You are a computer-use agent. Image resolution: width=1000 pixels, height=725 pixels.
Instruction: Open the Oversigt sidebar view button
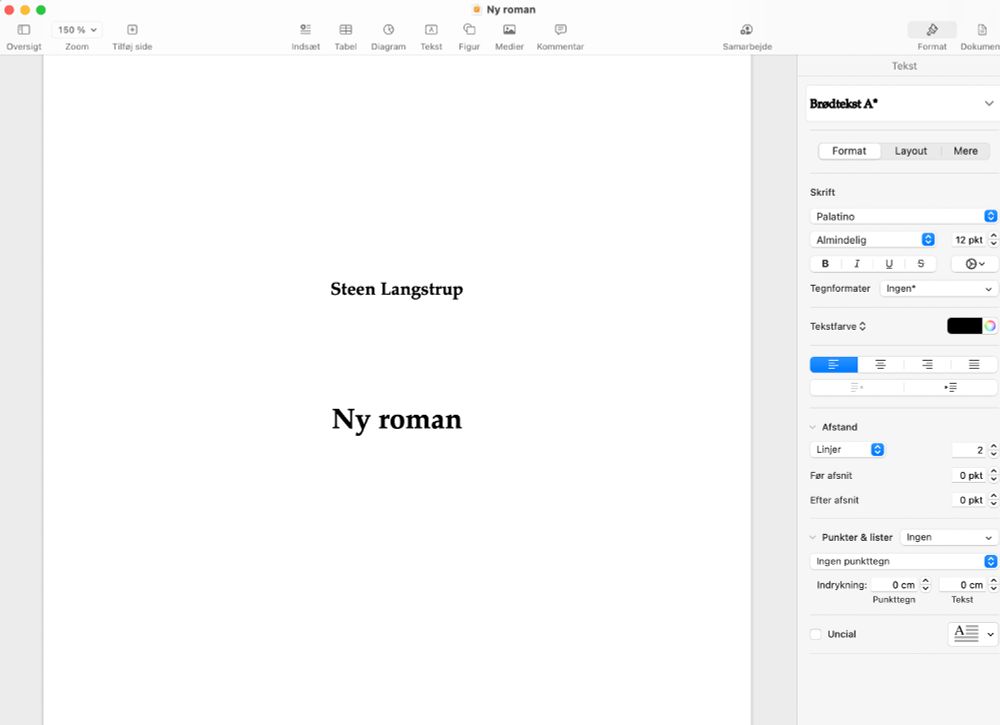click(24, 30)
